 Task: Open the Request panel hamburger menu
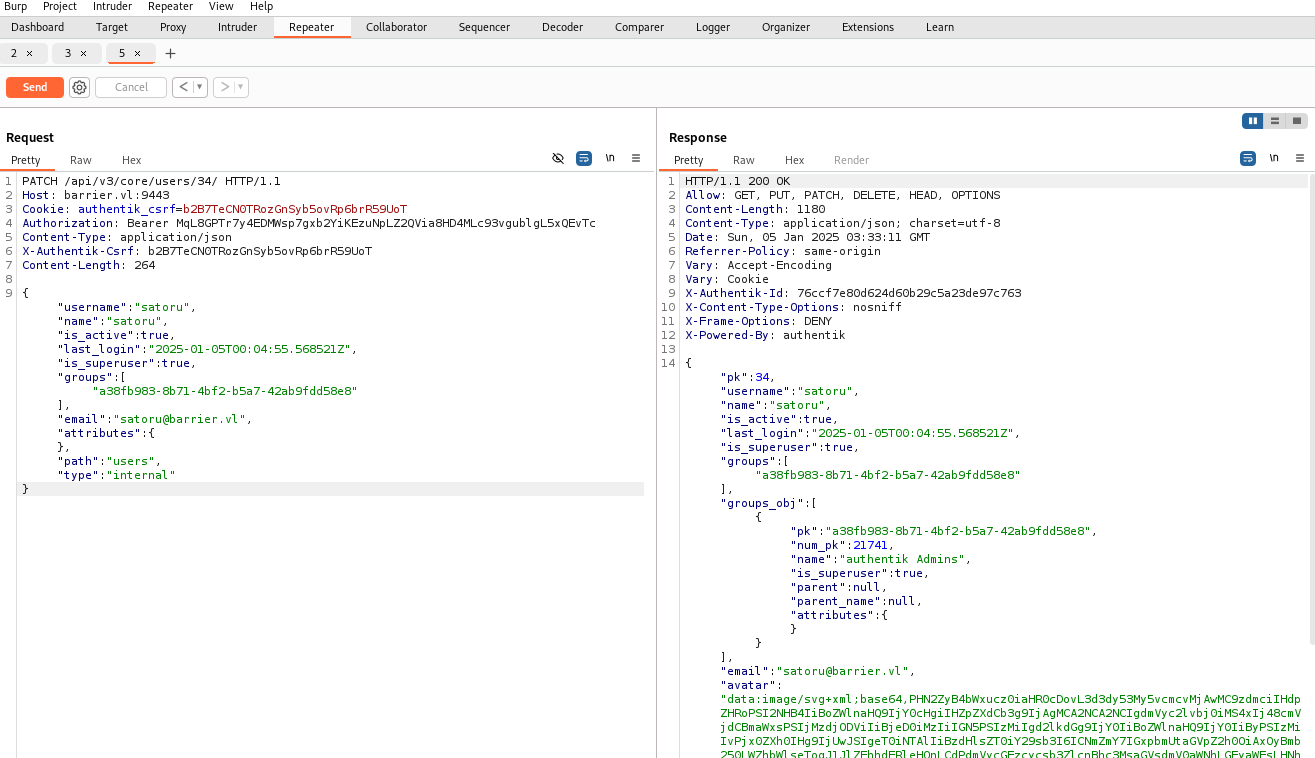click(x=636, y=159)
